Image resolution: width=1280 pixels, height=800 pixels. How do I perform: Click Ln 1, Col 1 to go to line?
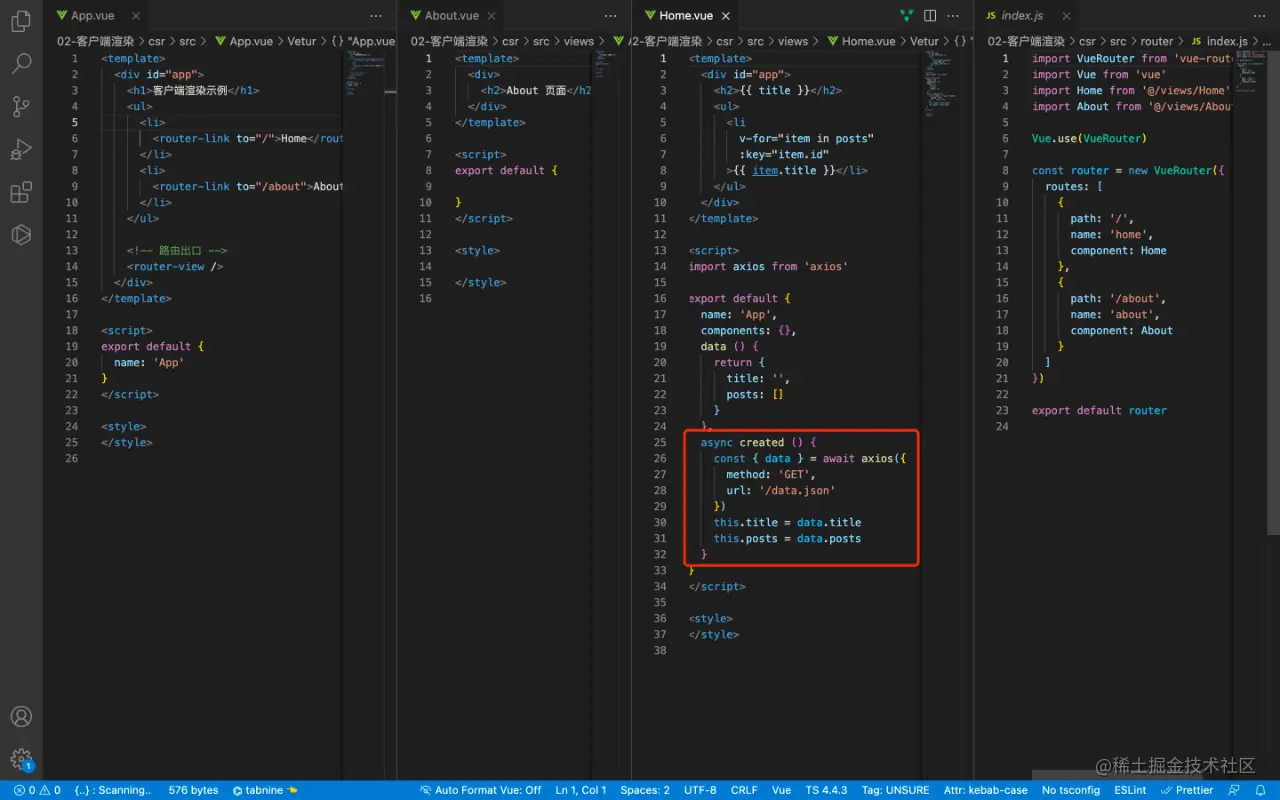point(581,790)
